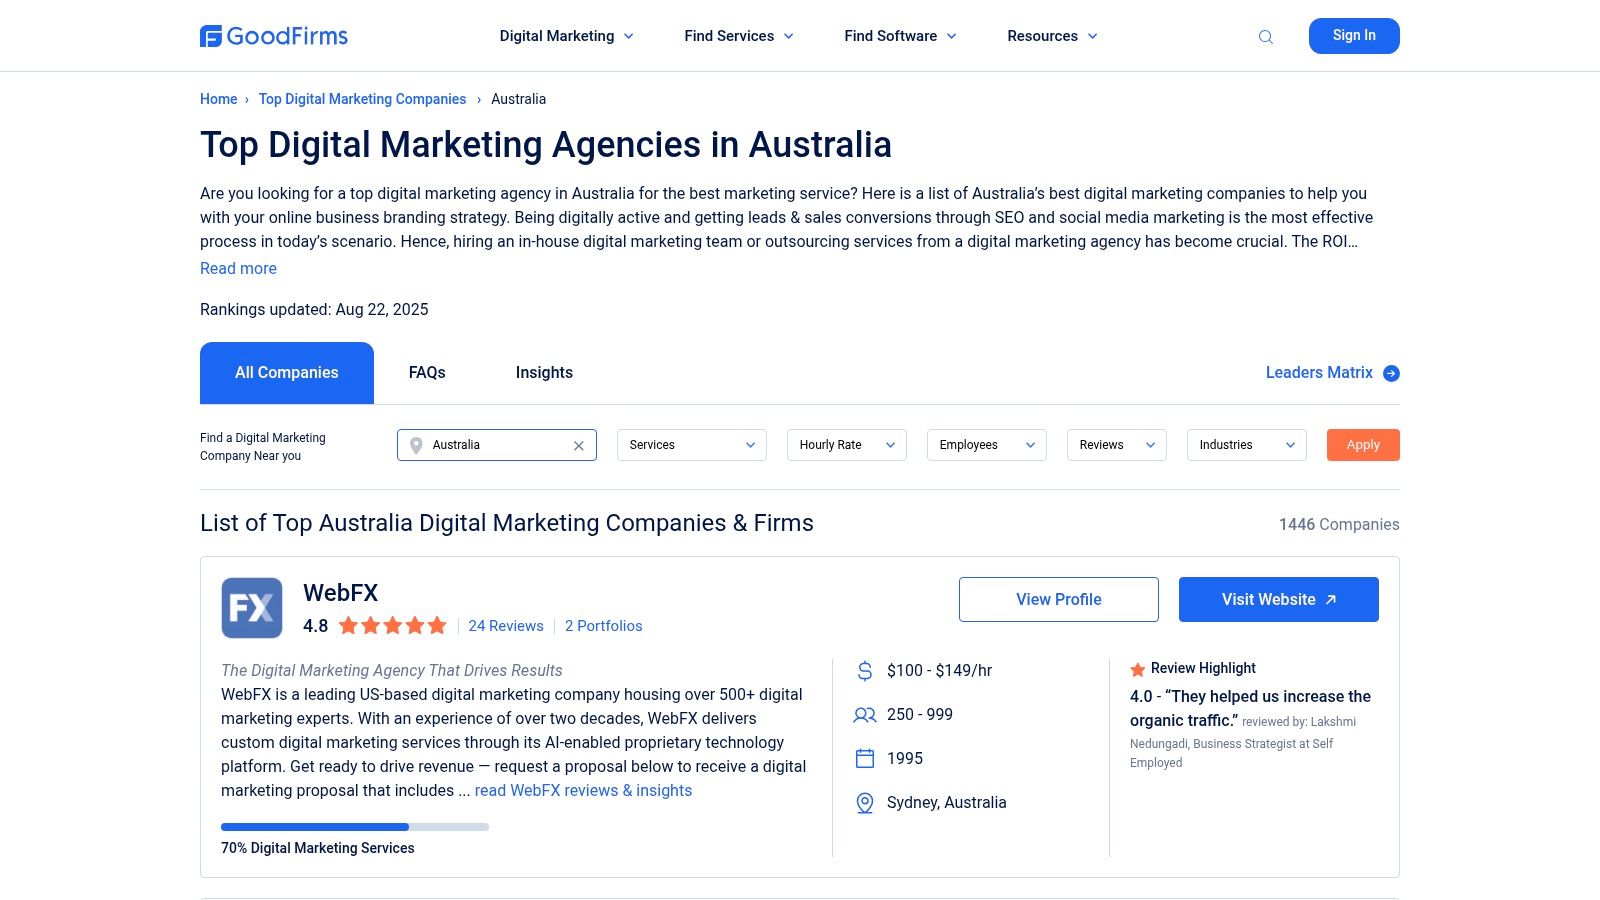Click the 70% Digital Marketing Services bar

(355, 827)
